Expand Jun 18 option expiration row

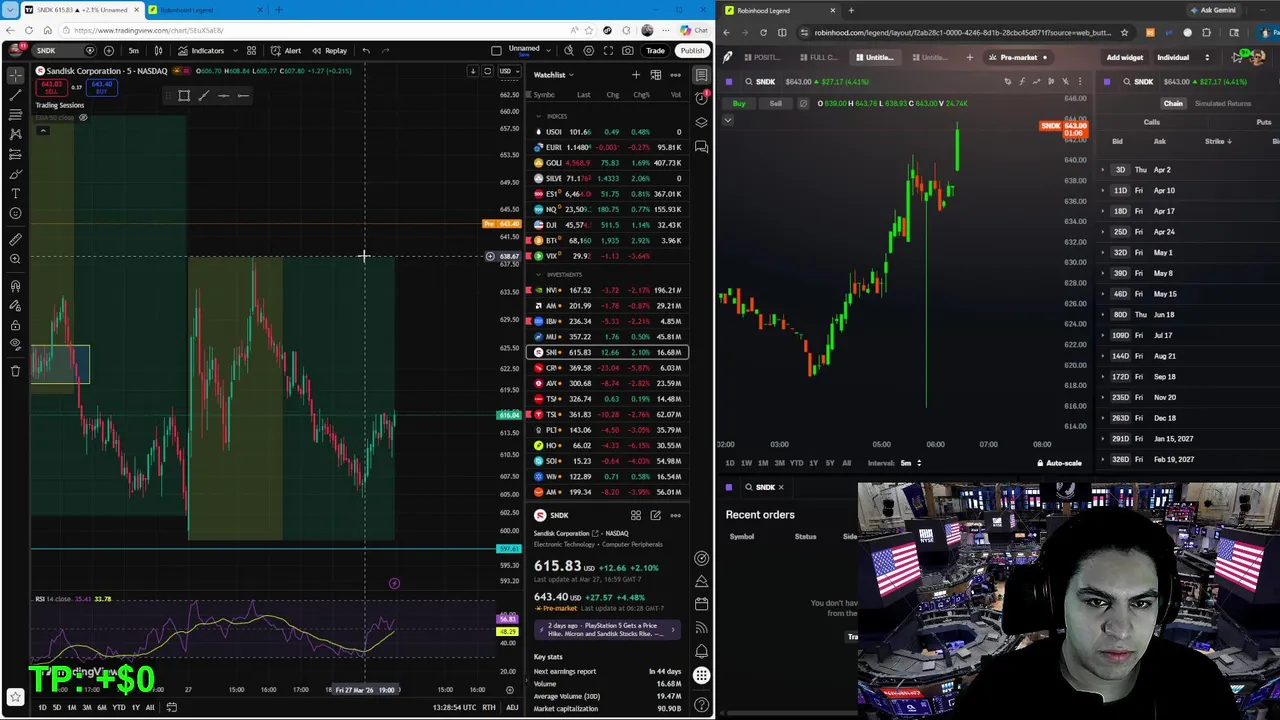coord(1190,315)
